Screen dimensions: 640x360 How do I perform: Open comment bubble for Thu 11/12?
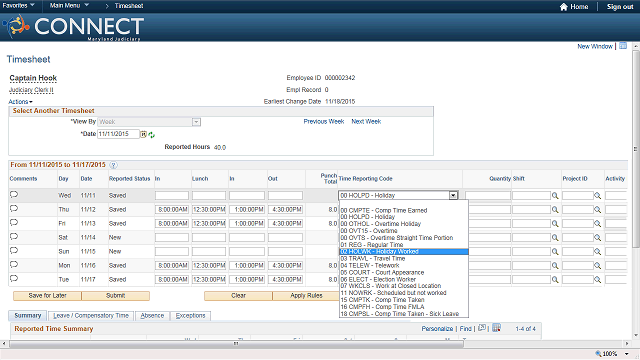click(14, 209)
